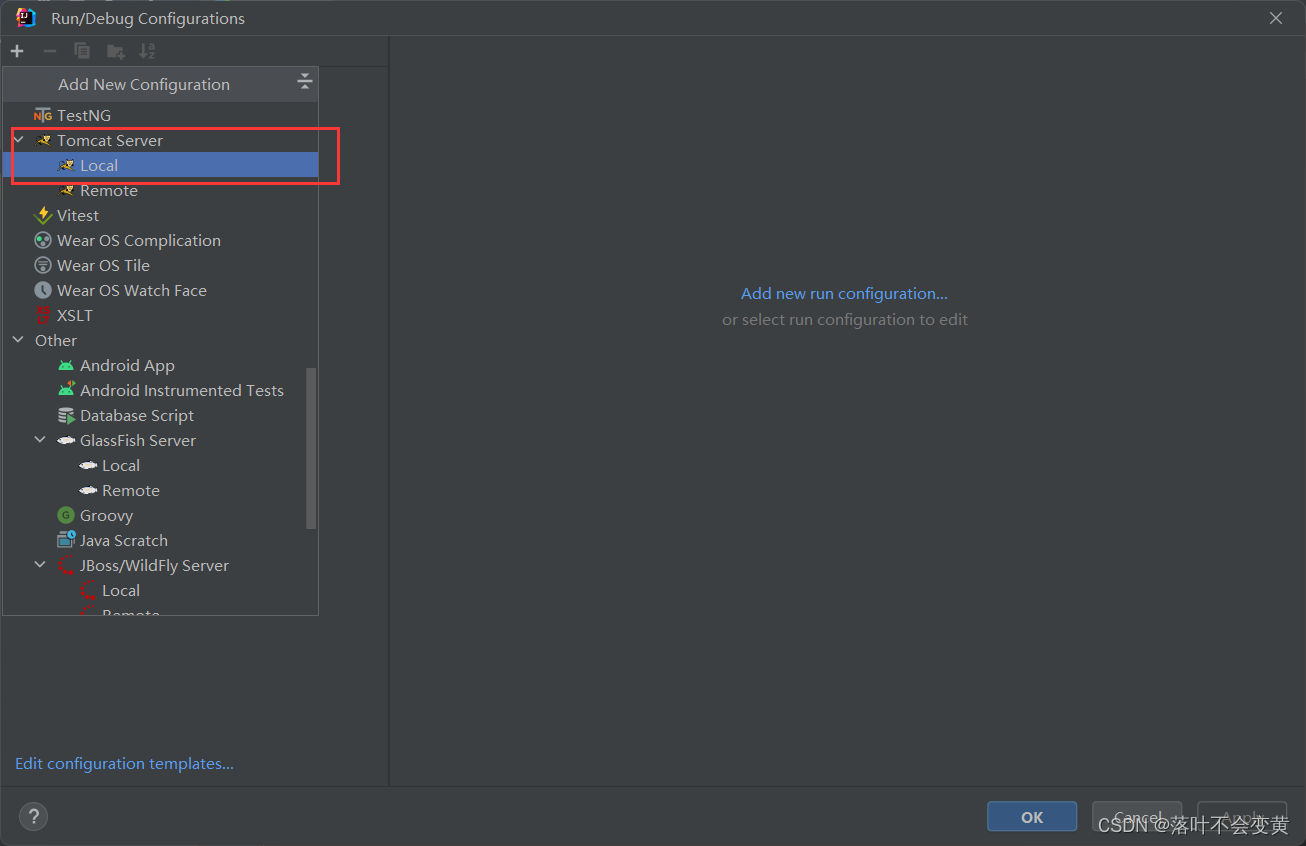This screenshot has width=1306, height=846.
Task: Choose Java Scratch text
Action: 124,541
